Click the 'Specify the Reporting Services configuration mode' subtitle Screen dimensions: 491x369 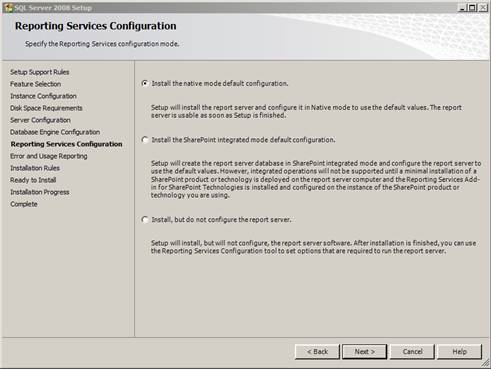(x=102, y=44)
